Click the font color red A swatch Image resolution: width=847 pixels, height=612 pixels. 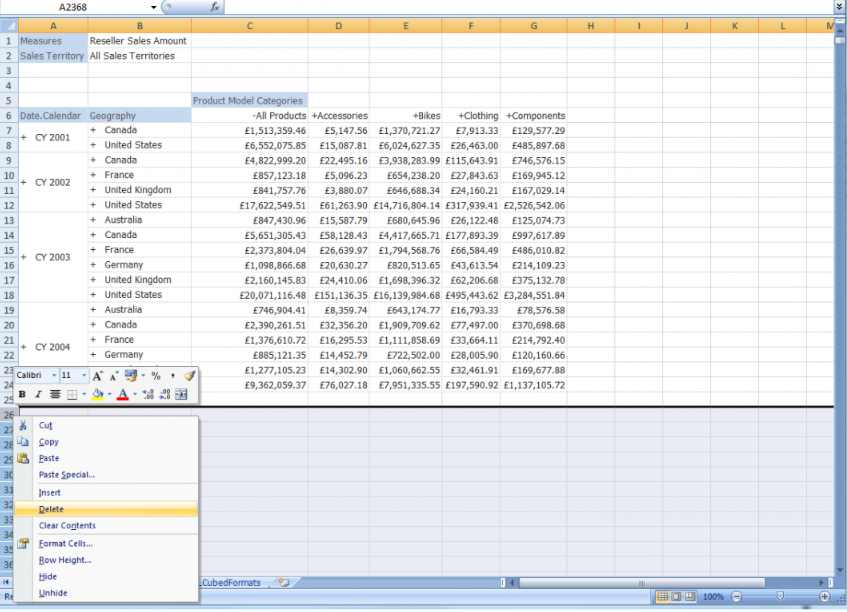(x=121, y=395)
